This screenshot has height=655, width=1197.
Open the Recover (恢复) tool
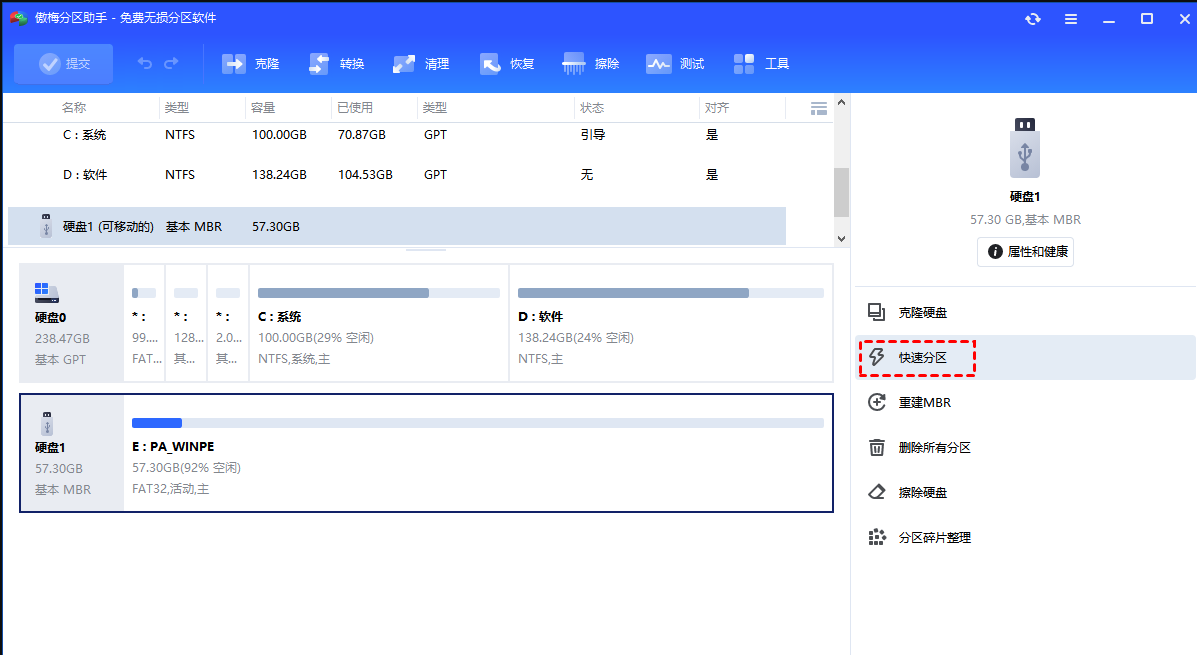pyautogui.click(x=490, y=64)
